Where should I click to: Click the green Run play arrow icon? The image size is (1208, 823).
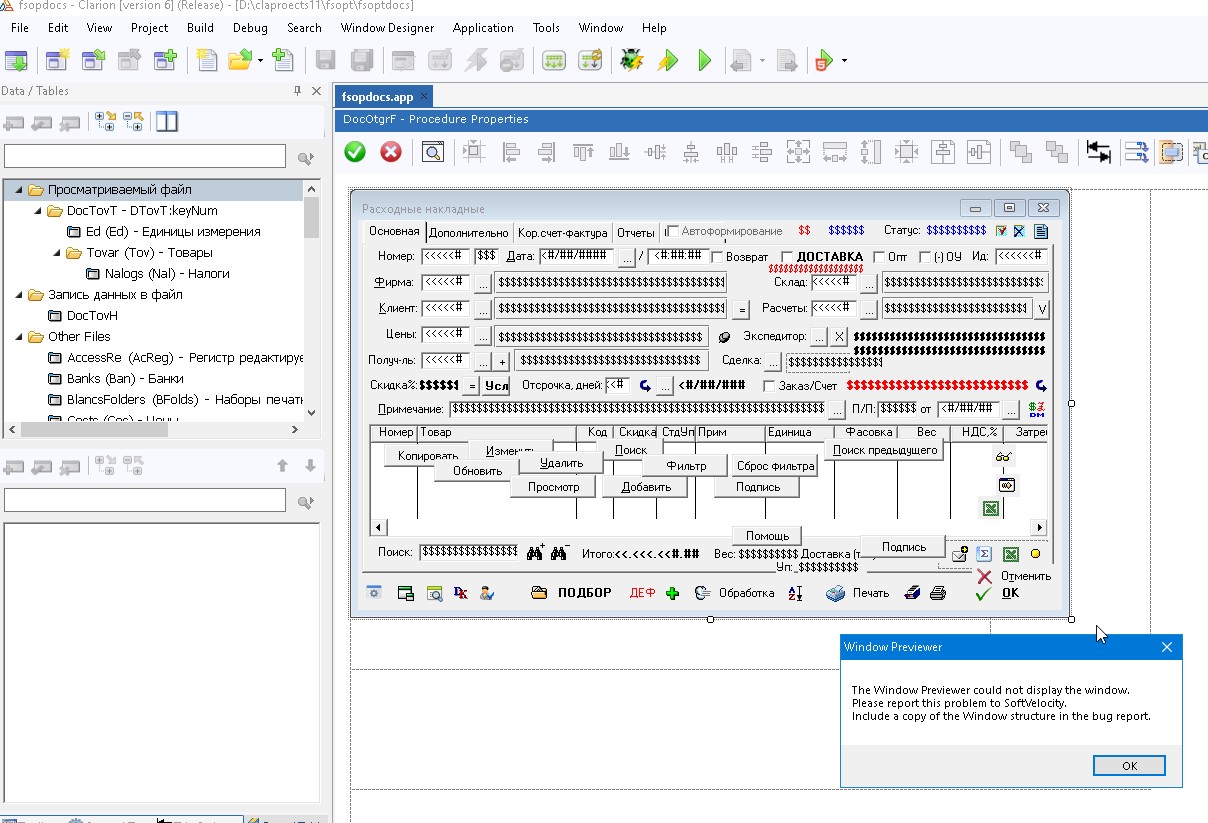click(x=704, y=61)
